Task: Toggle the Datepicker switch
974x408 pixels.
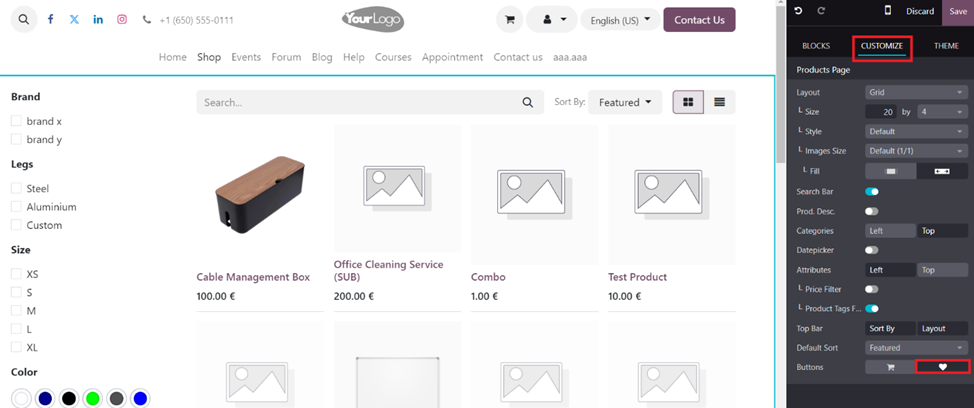Action: (872, 250)
